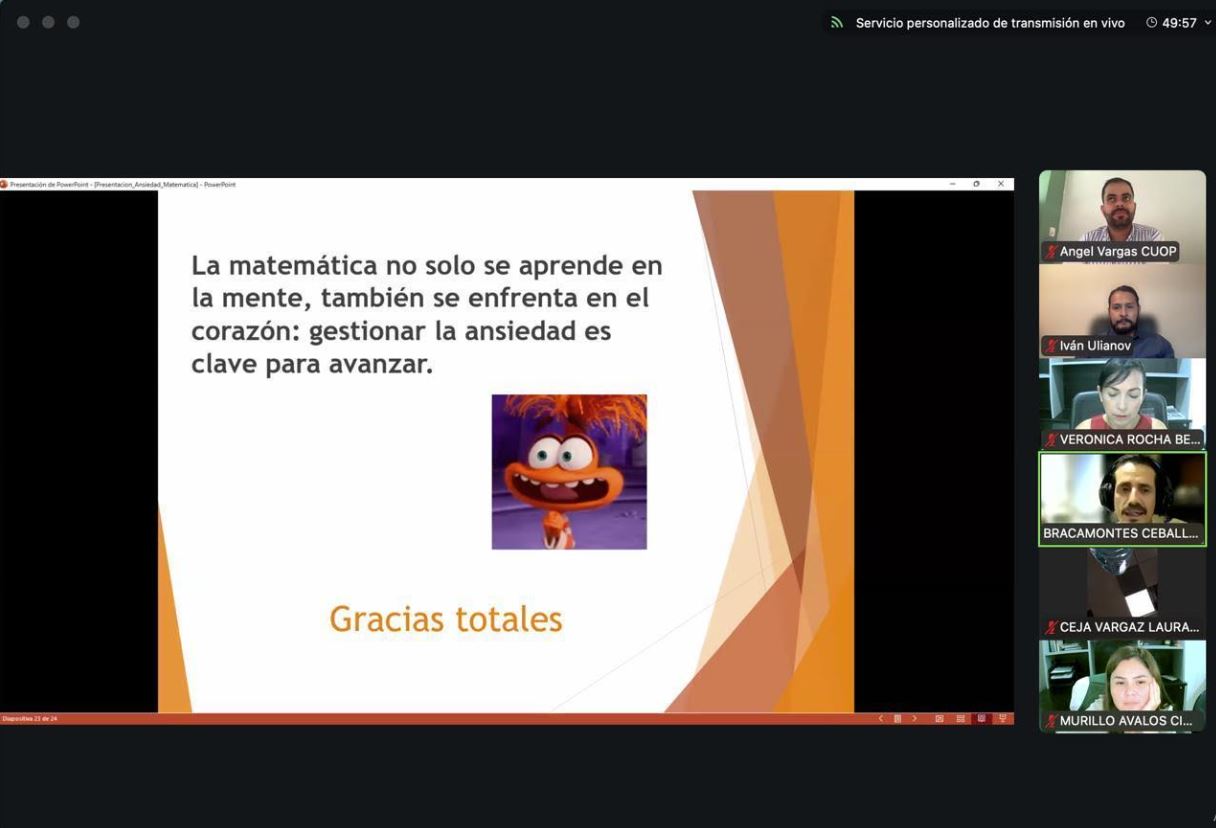
Task: Advance to the next slide using the right arrow
Action: 914,718
